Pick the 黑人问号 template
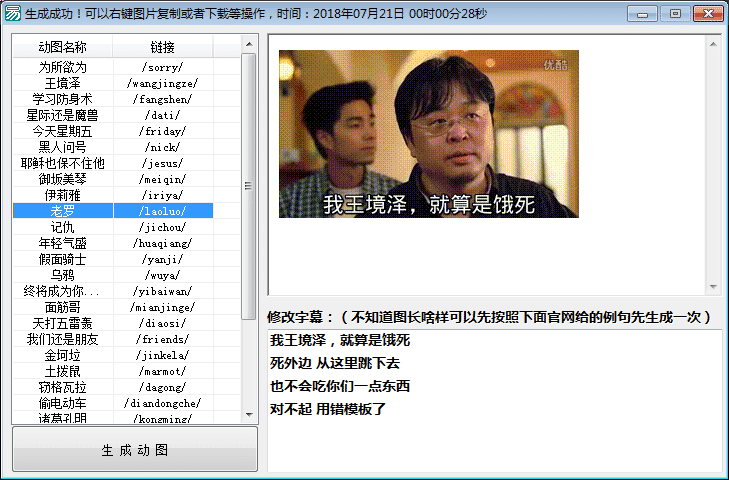Viewport: 729px width, 480px height. click(63, 147)
